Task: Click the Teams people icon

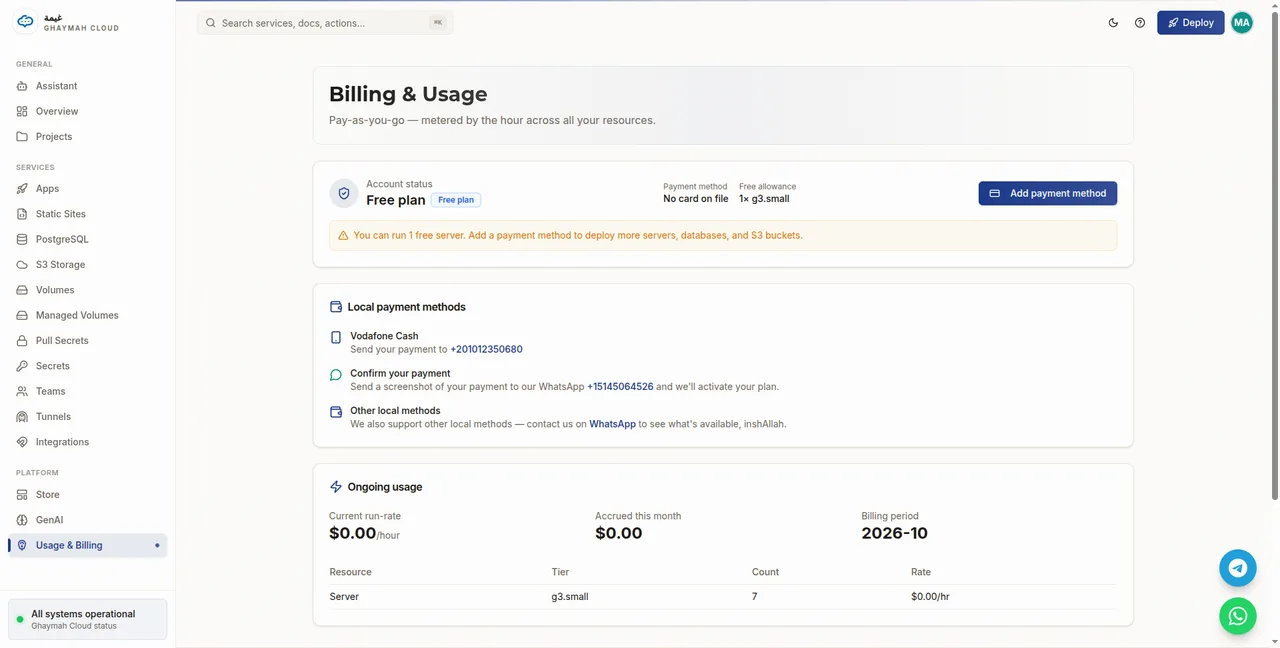Action: click(x=22, y=391)
